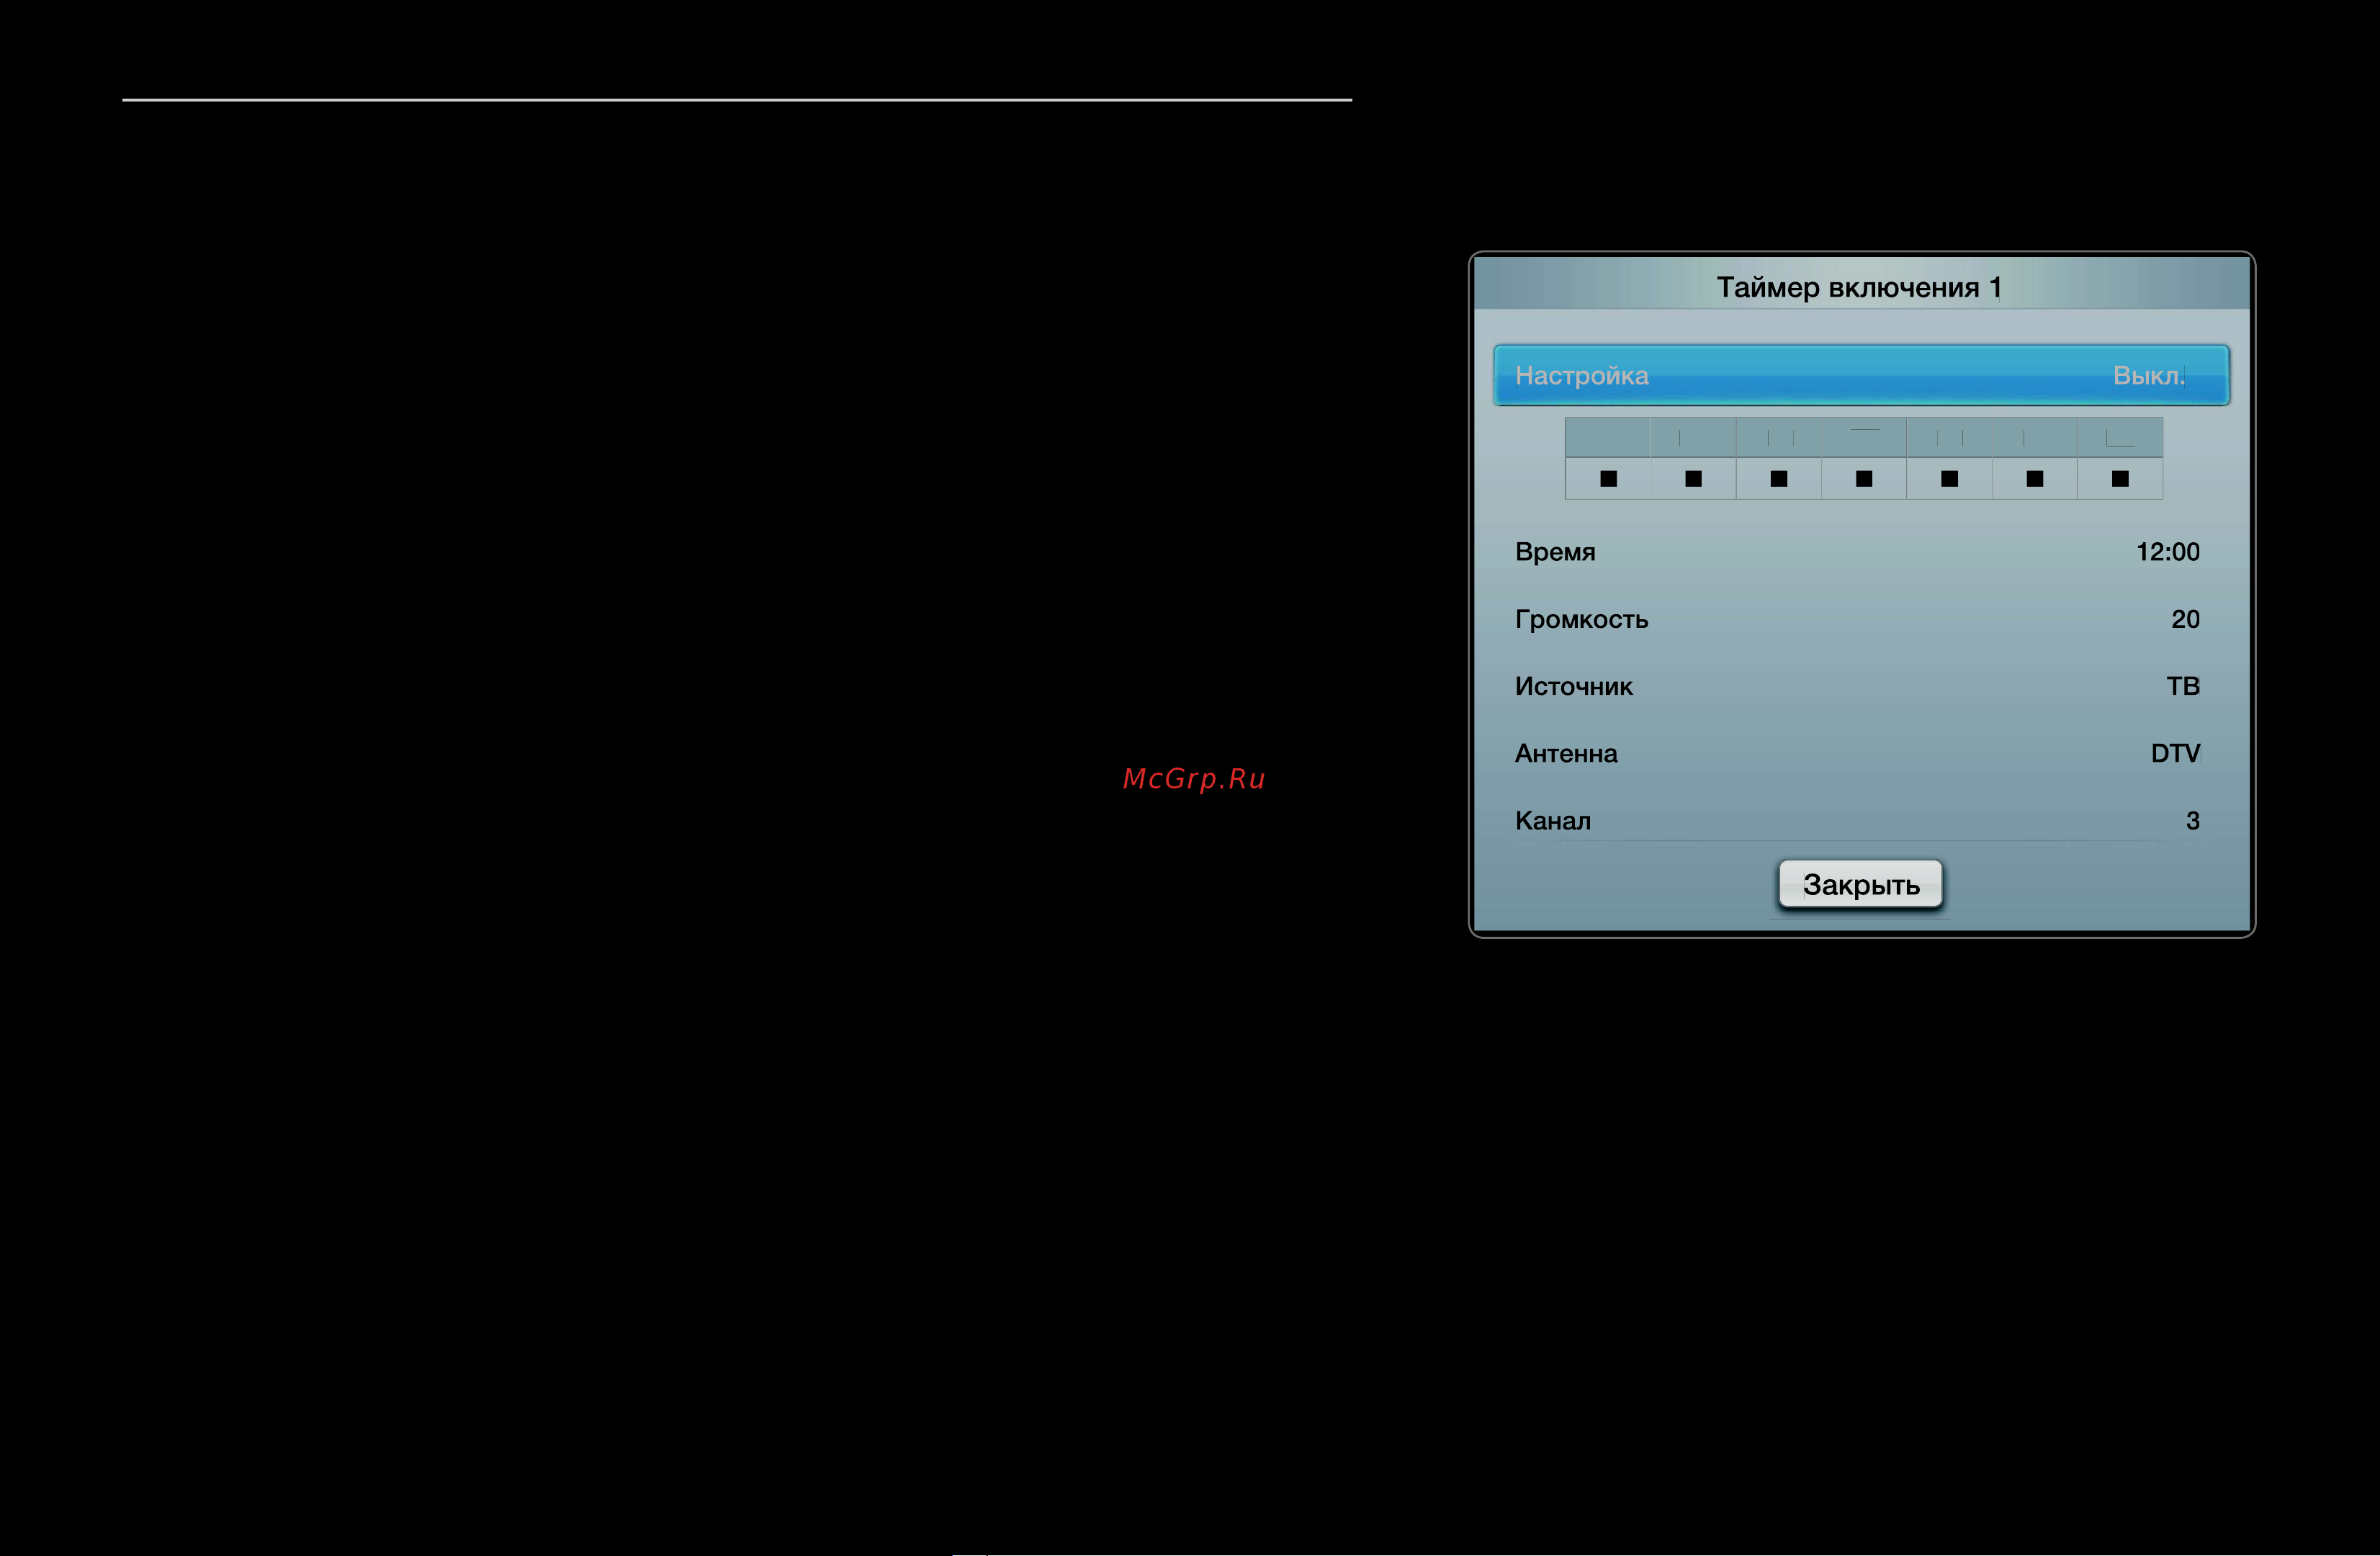Tick the third day checkbox in the weekday row
Viewport: 2380px width, 1556px height.
pos(1779,479)
